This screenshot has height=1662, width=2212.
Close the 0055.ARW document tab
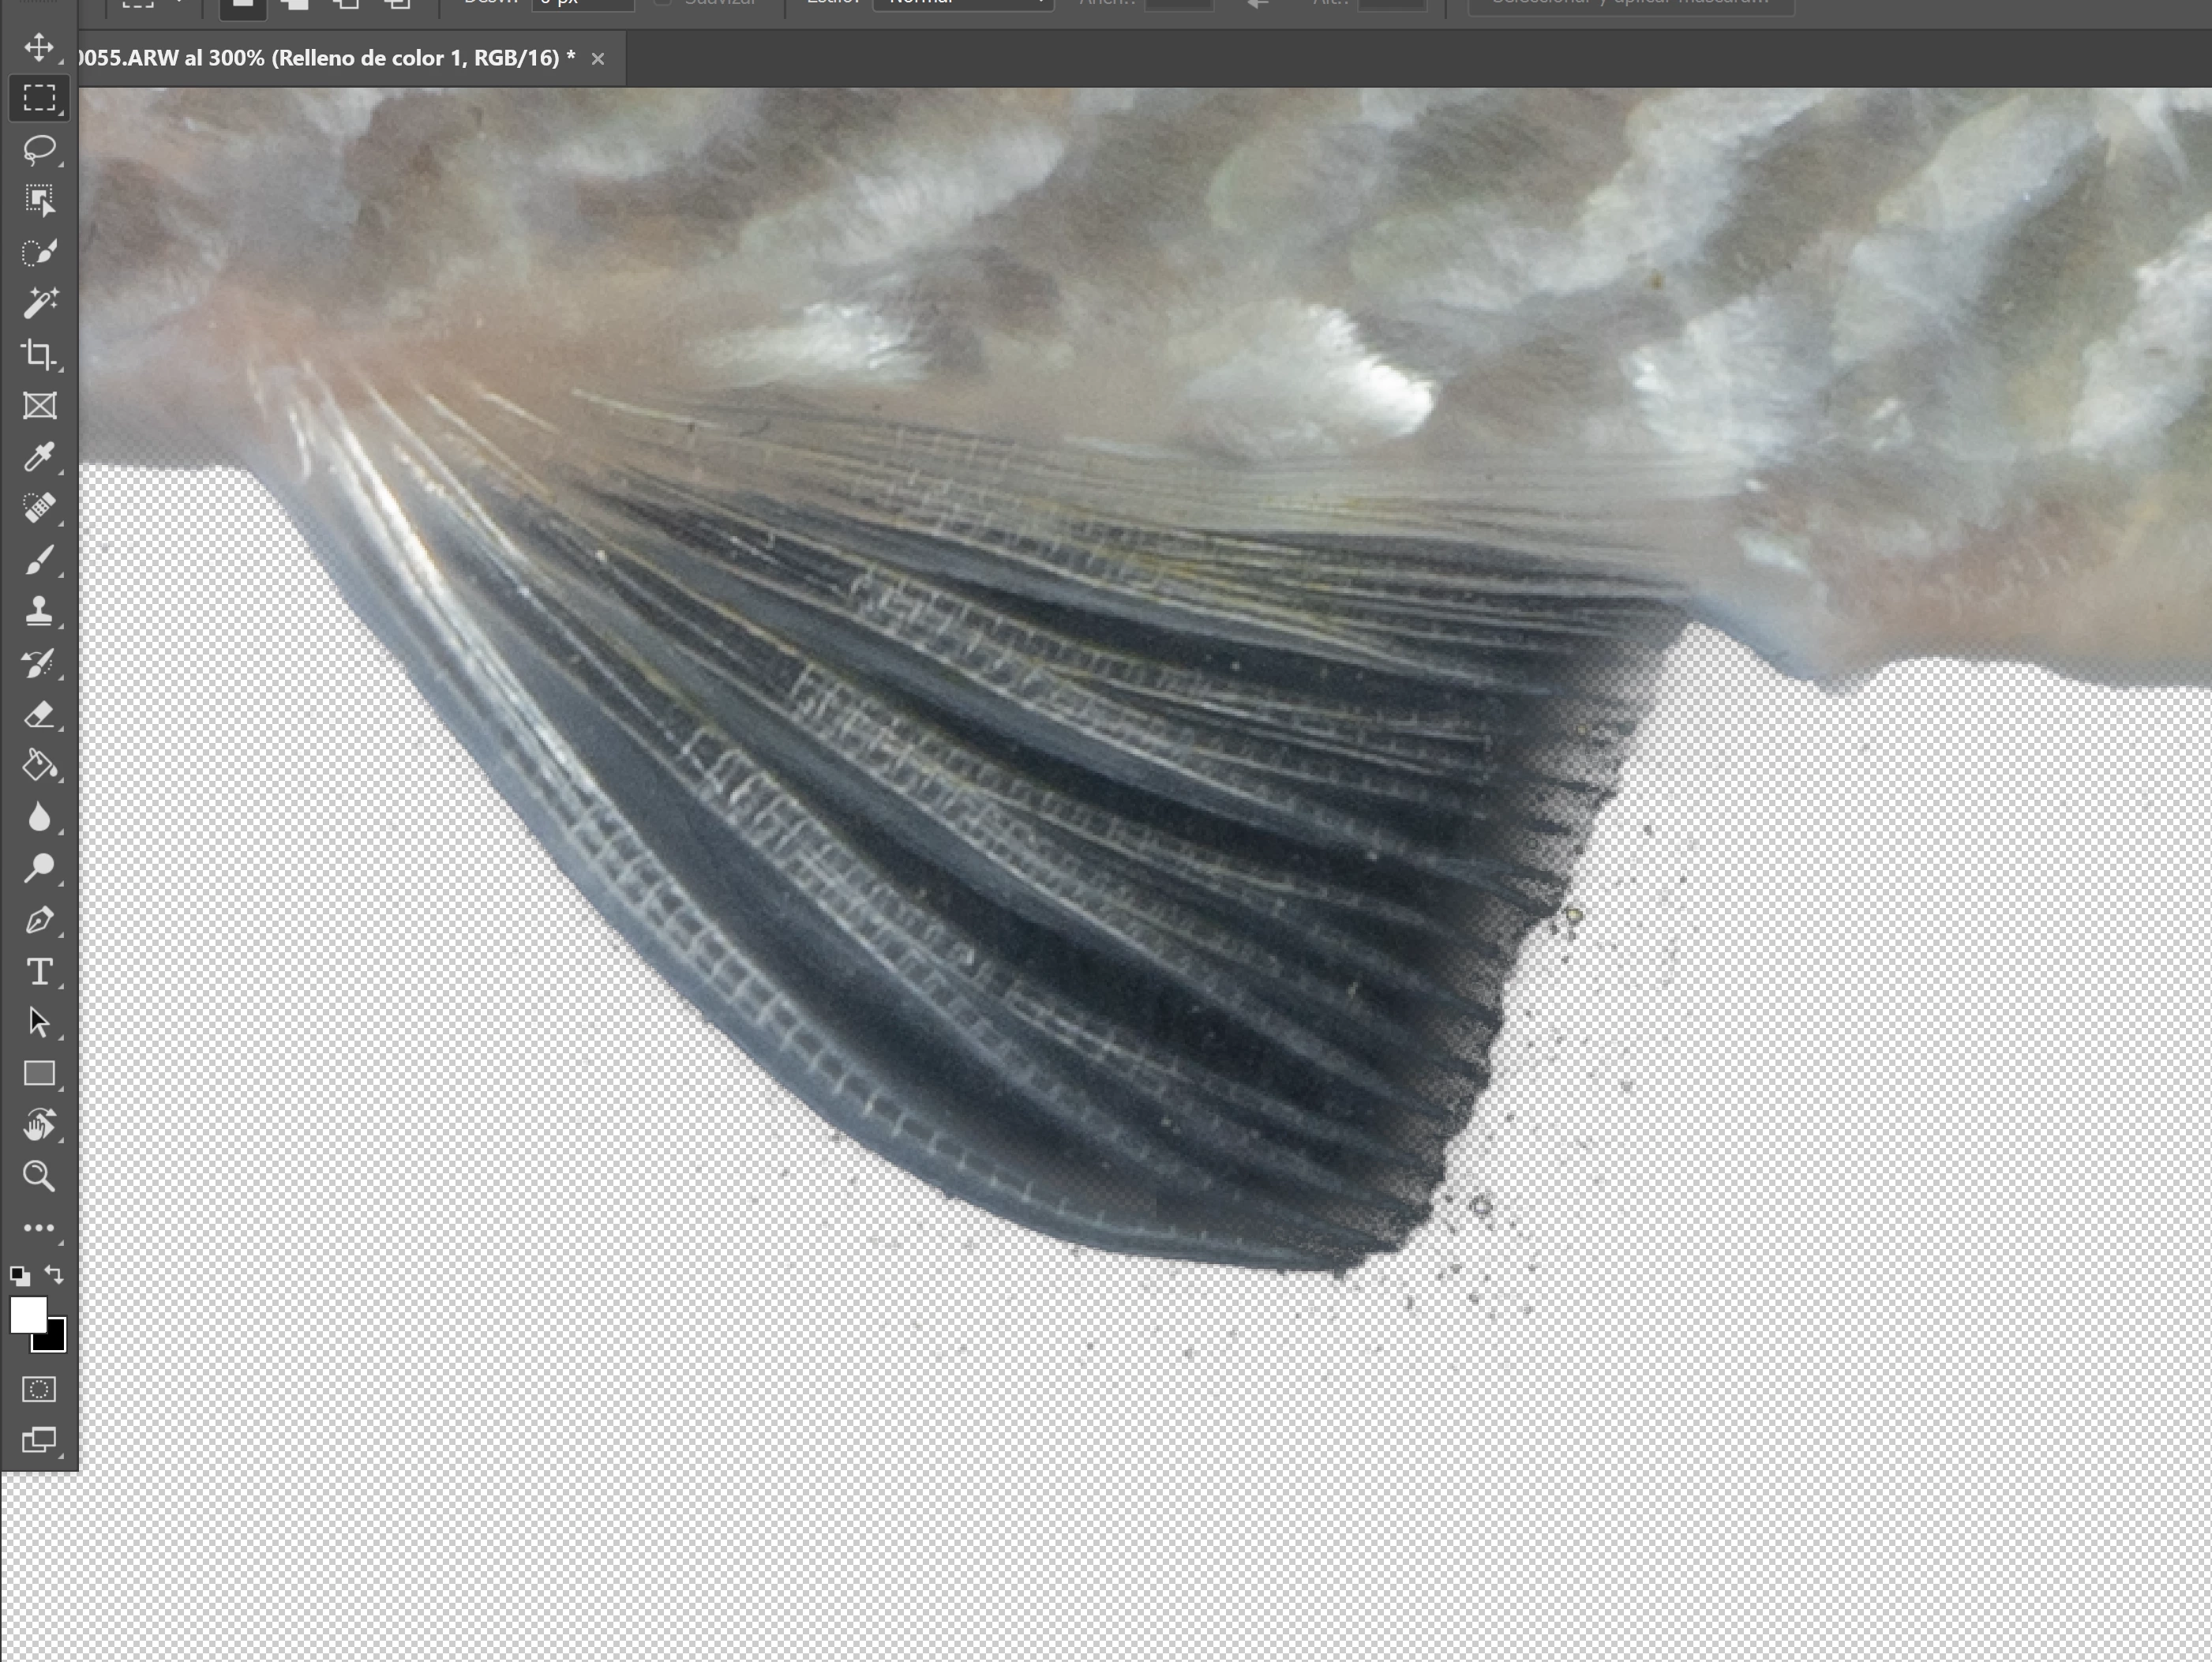coord(598,59)
